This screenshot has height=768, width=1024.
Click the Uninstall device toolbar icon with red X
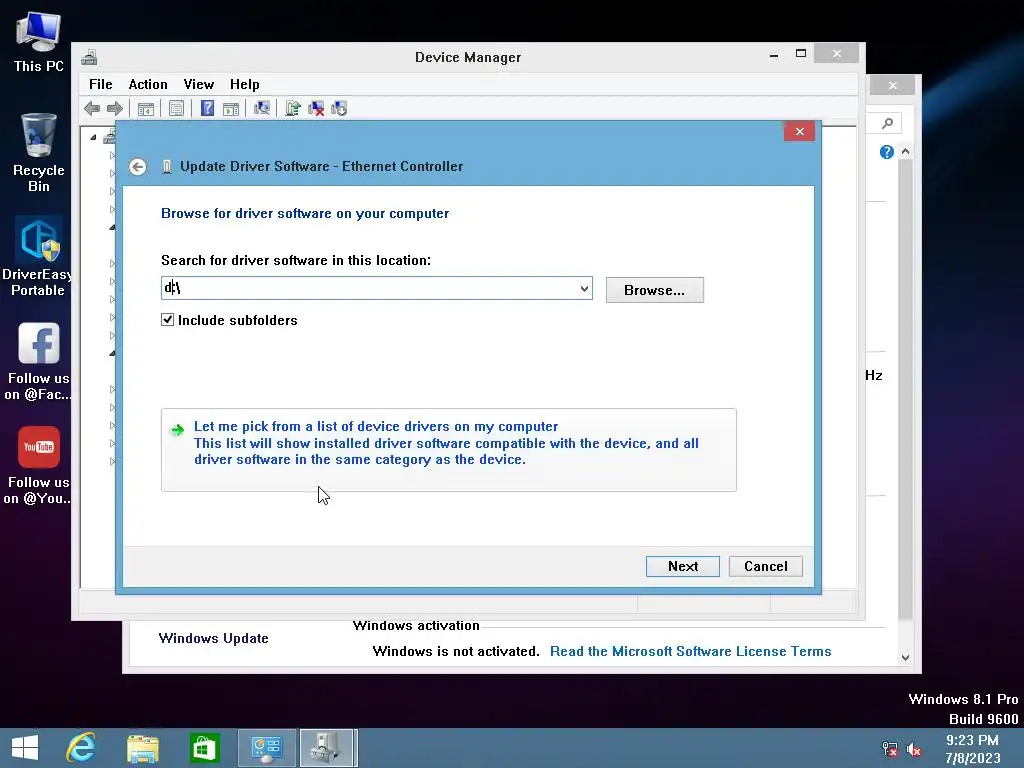(x=316, y=108)
